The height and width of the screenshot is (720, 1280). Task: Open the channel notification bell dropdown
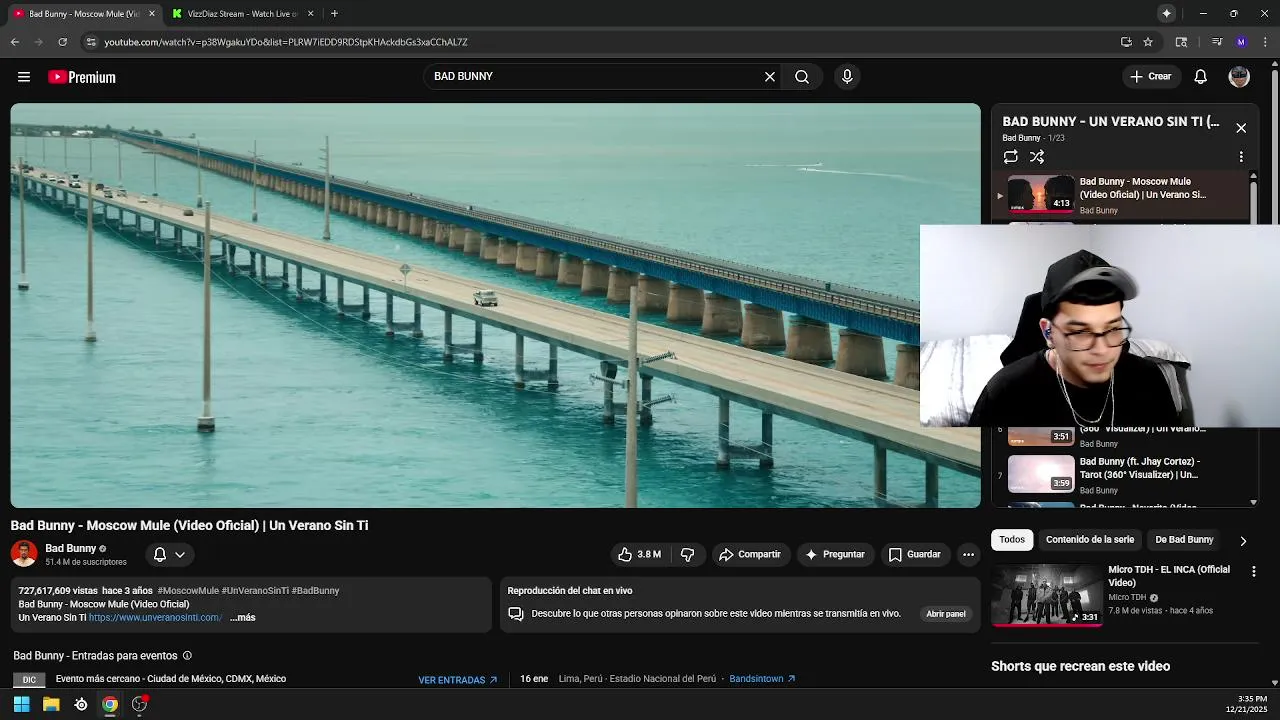169,554
